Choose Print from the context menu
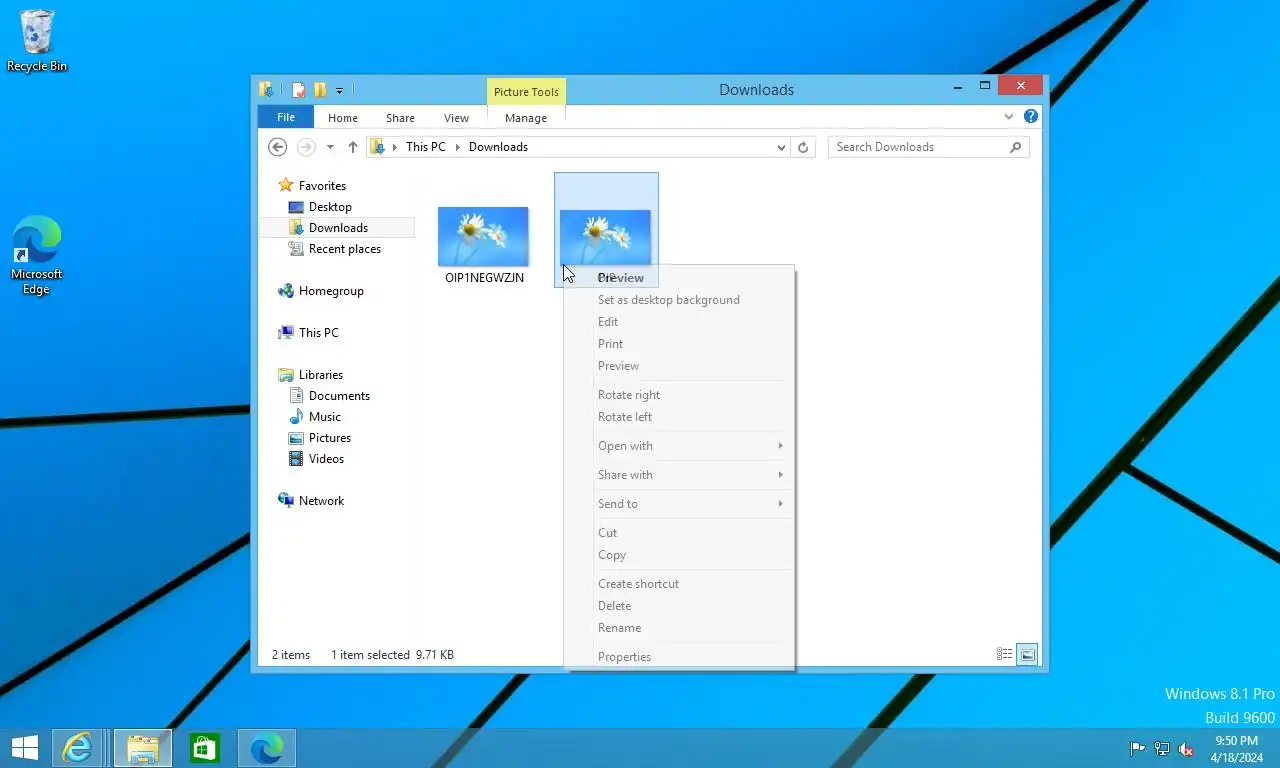 tap(610, 344)
